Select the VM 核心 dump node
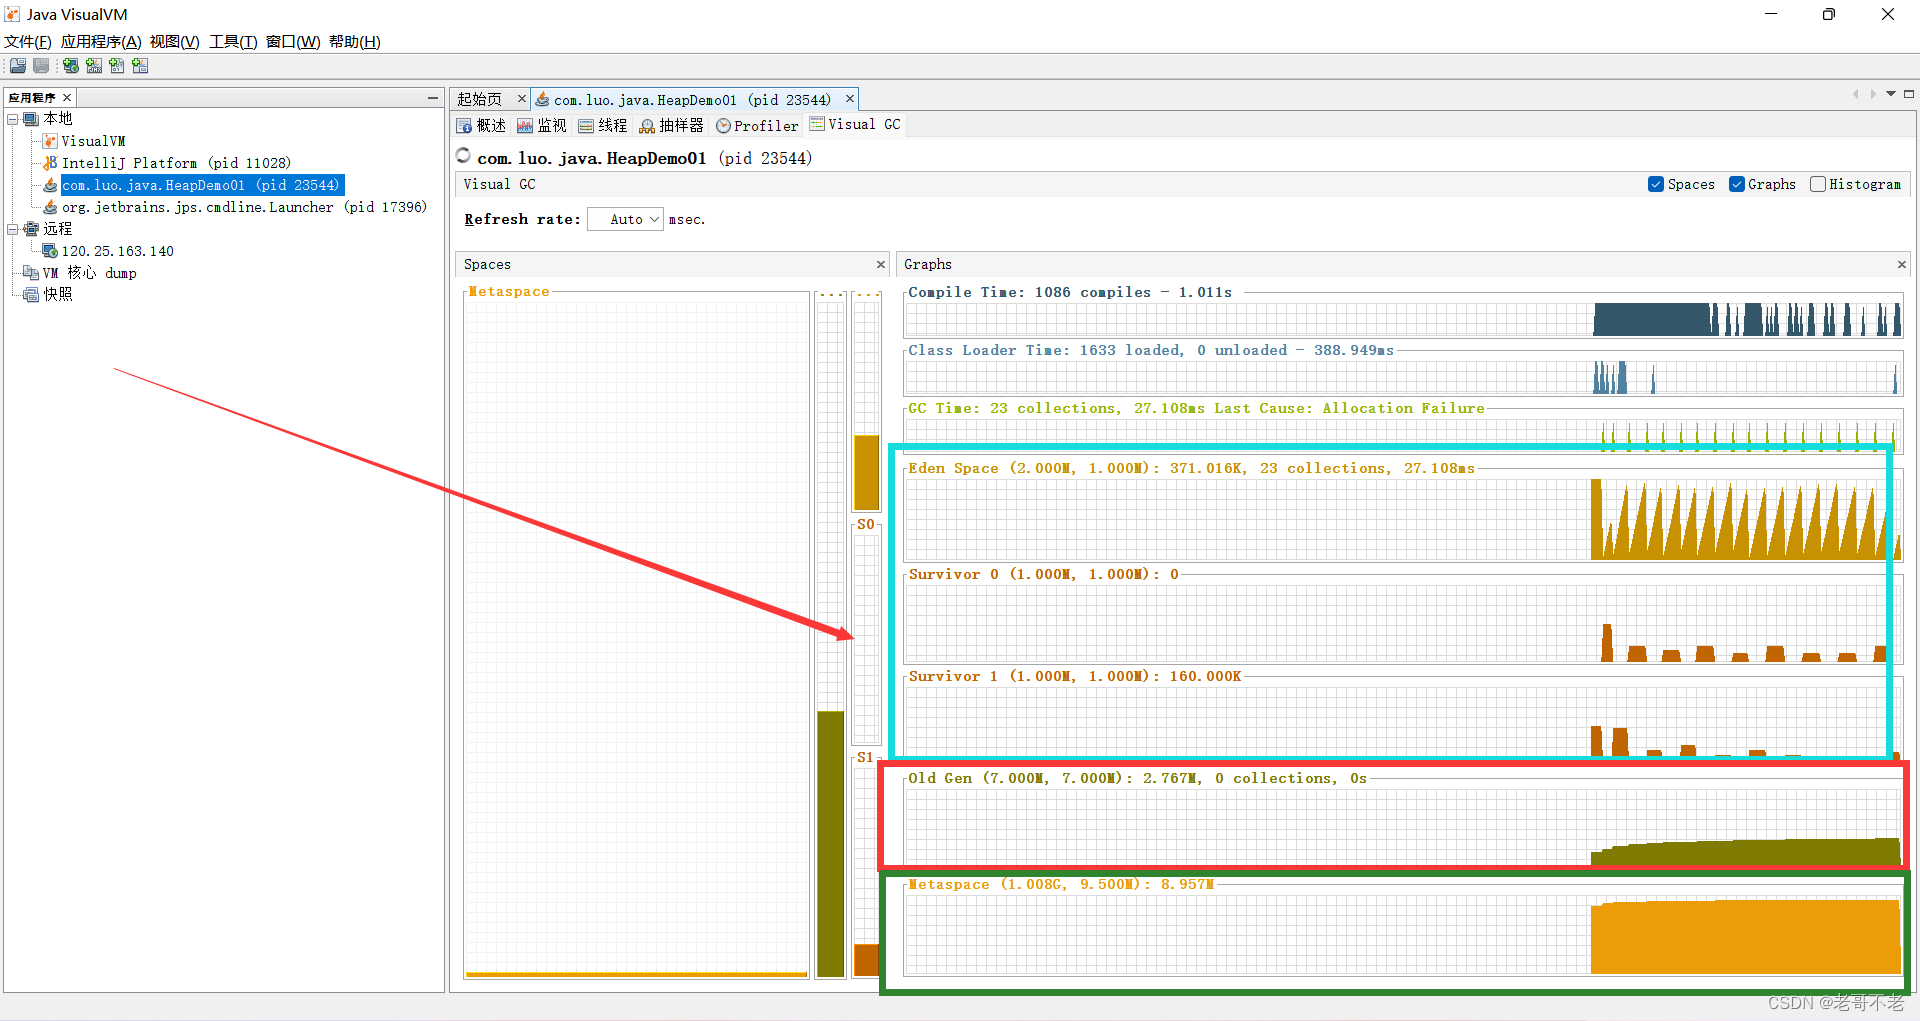The height and width of the screenshot is (1021, 1920). [x=89, y=273]
